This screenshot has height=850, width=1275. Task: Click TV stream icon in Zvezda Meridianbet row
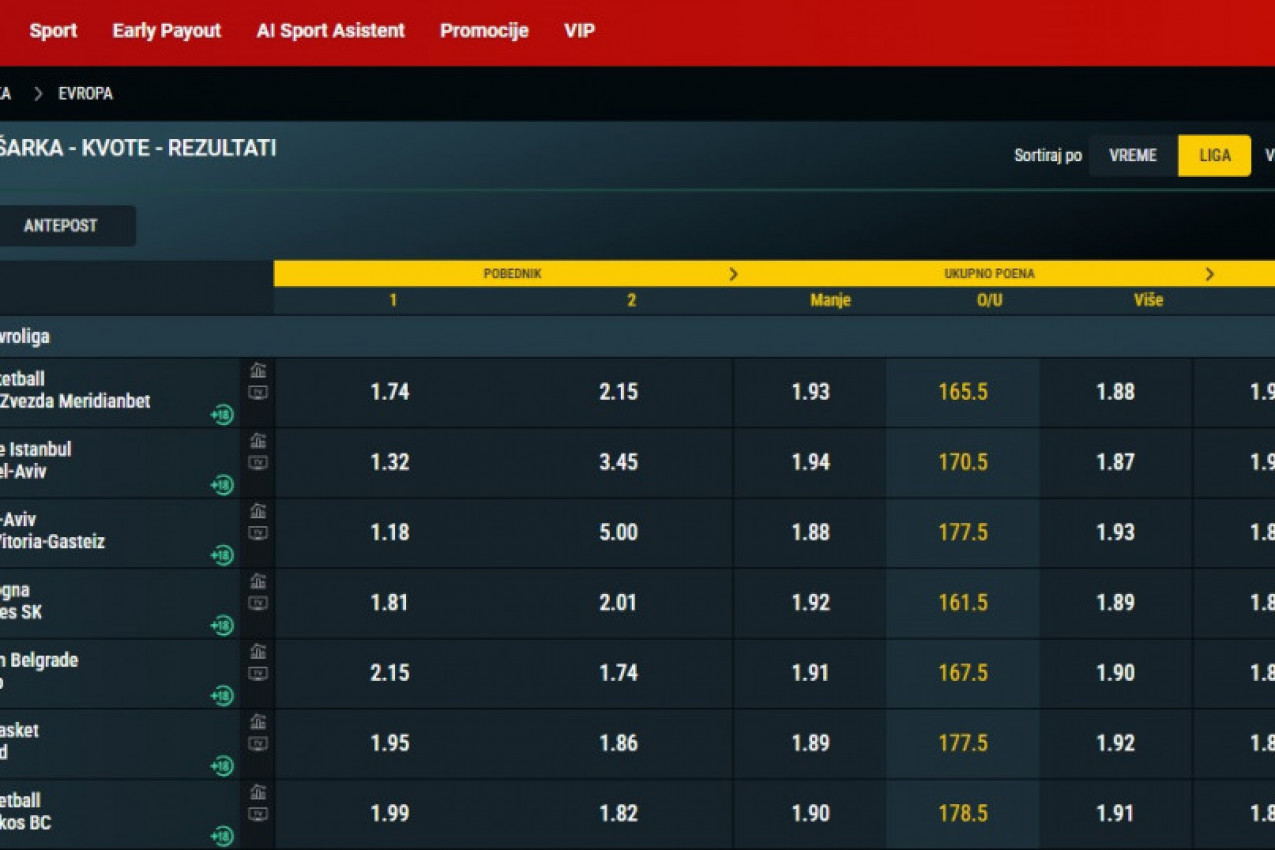coord(258,393)
